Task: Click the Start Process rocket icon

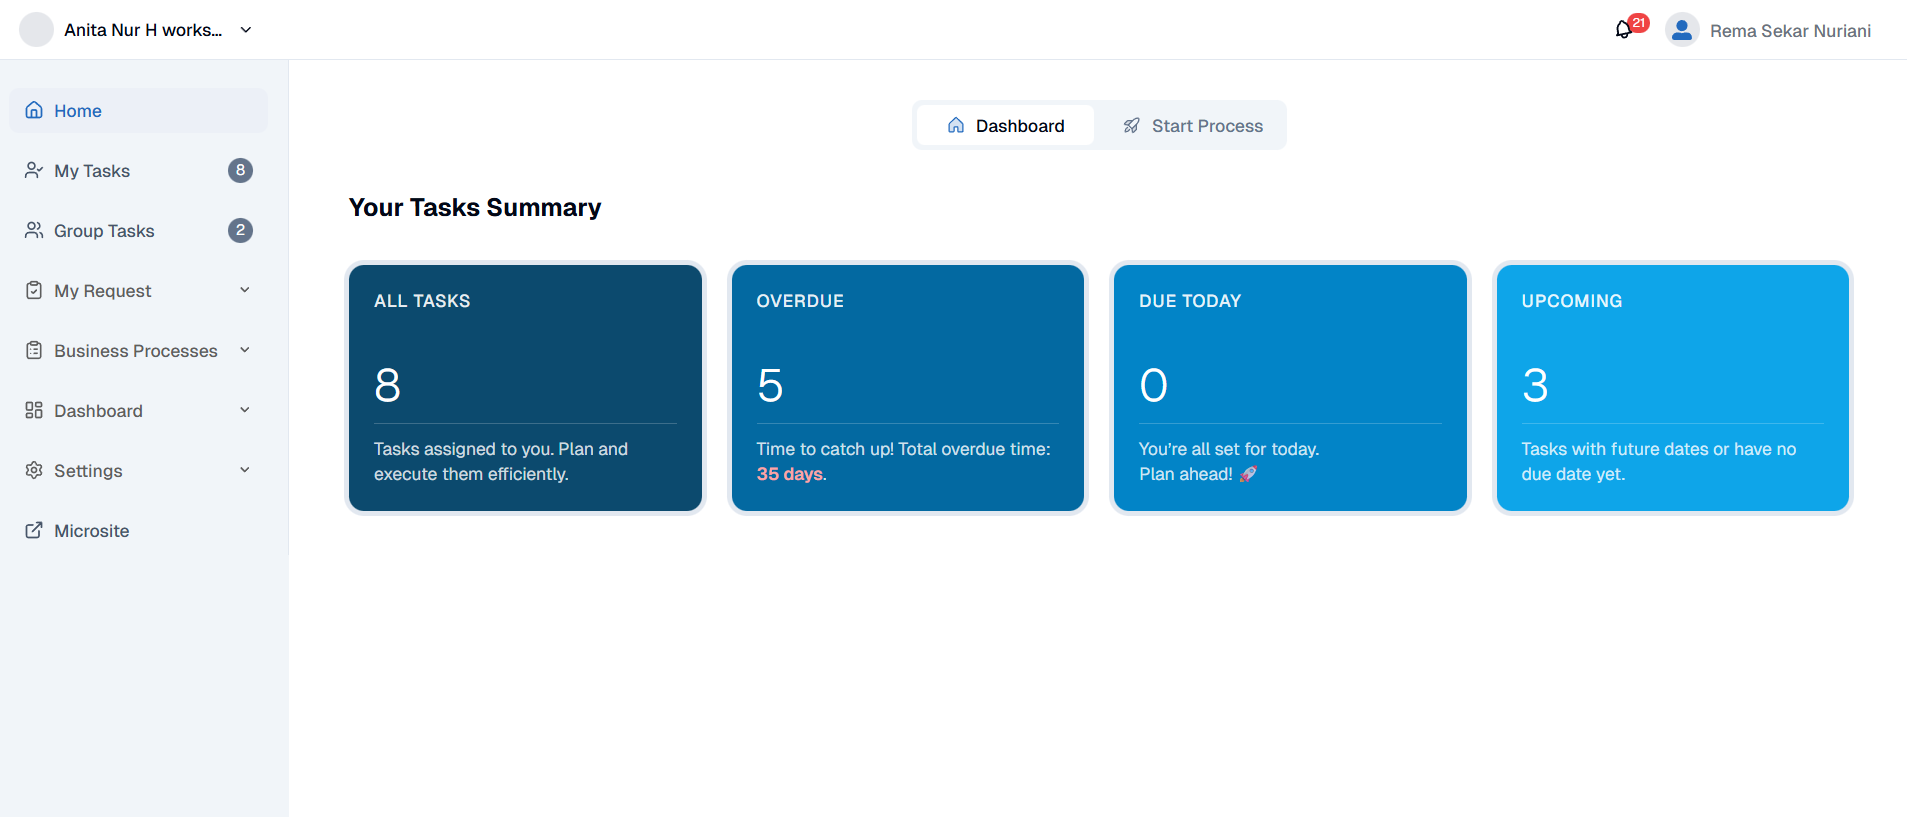Action: (1131, 126)
